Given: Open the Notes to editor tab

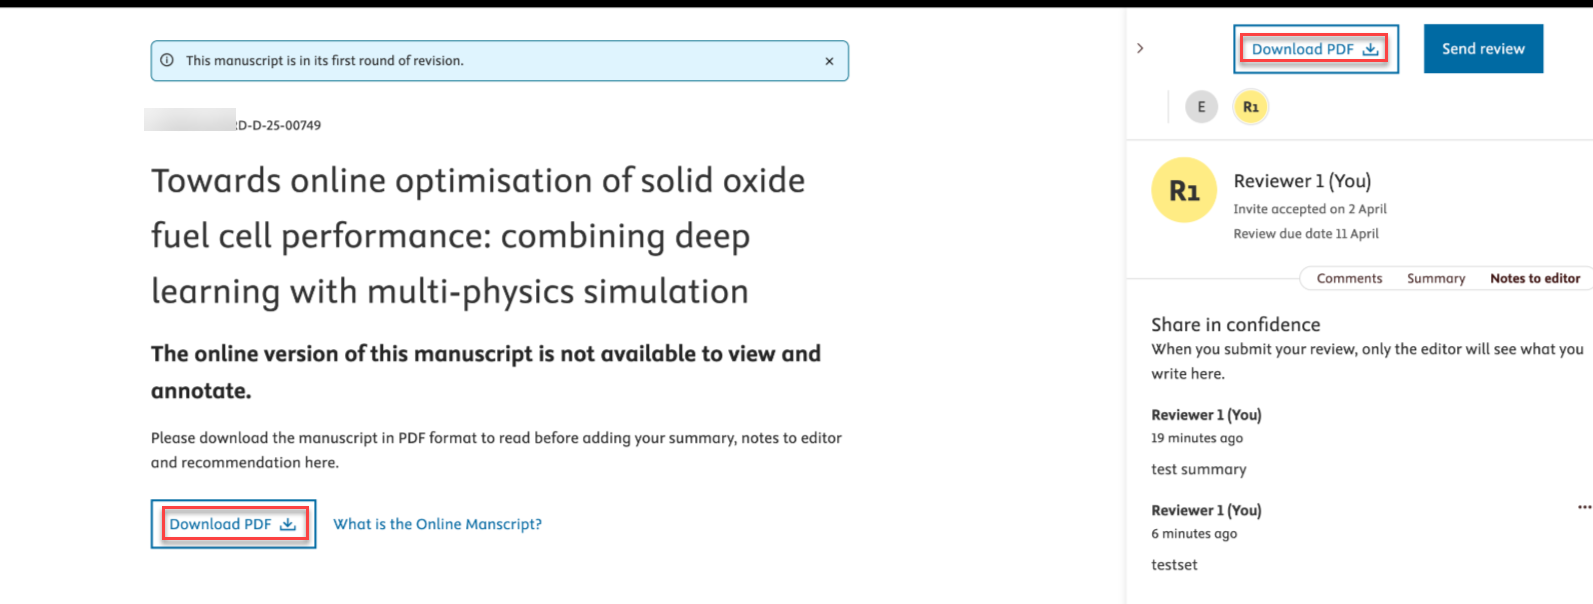Looking at the screenshot, I should coord(1534,279).
